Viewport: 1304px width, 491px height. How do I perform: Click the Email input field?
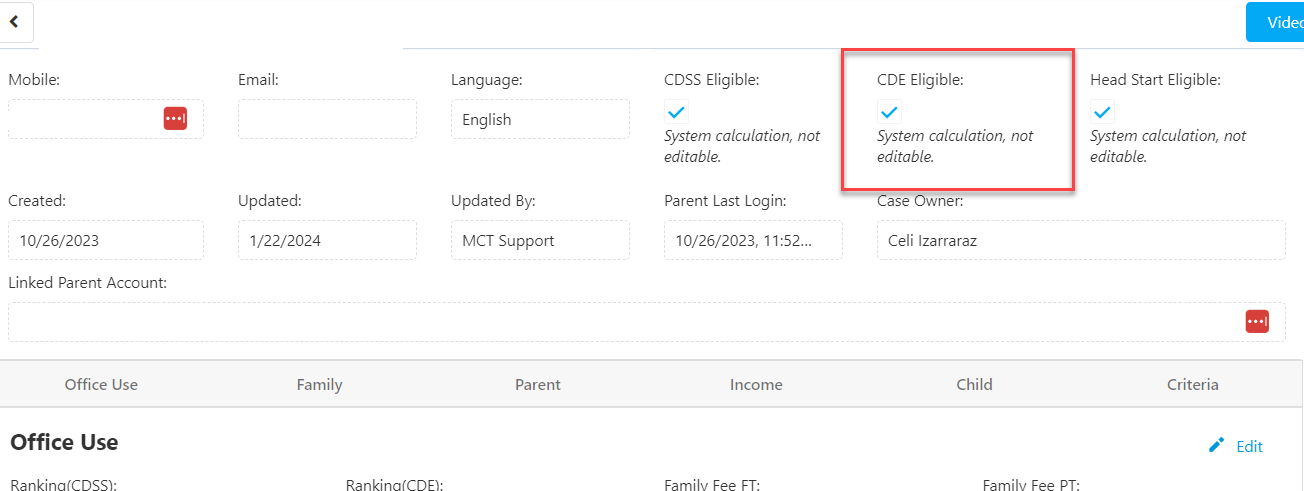click(327, 119)
